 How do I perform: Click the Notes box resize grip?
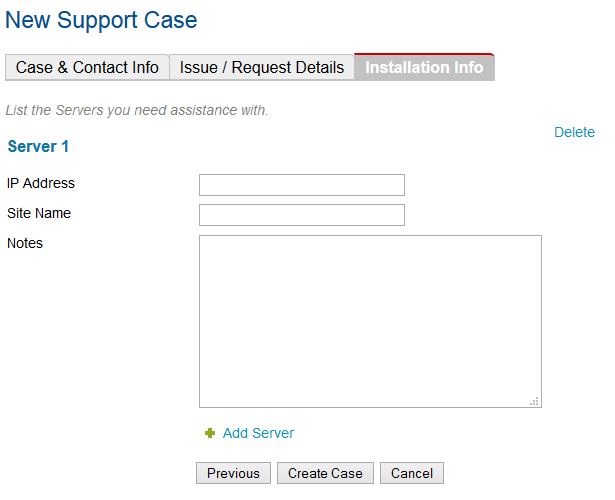tap(535, 401)
